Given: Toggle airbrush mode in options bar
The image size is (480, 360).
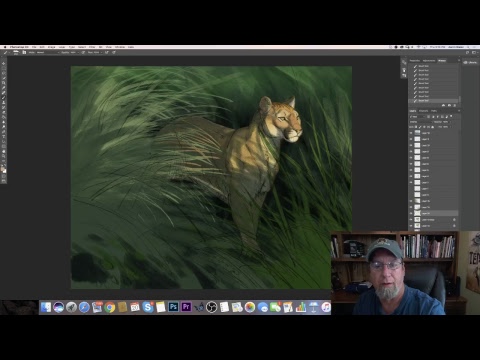Looking at the screenshot, I should [x=107, y=52].
